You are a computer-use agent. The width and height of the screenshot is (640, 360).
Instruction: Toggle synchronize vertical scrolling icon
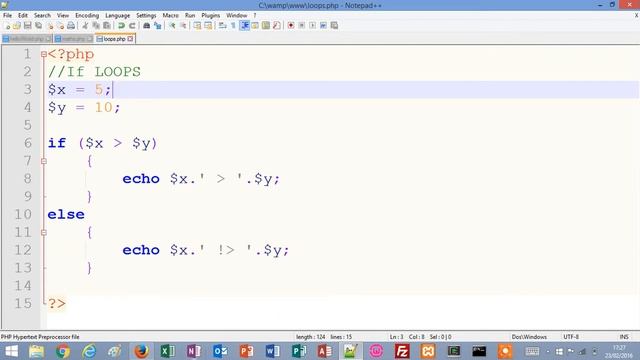[x=197, y=26]
